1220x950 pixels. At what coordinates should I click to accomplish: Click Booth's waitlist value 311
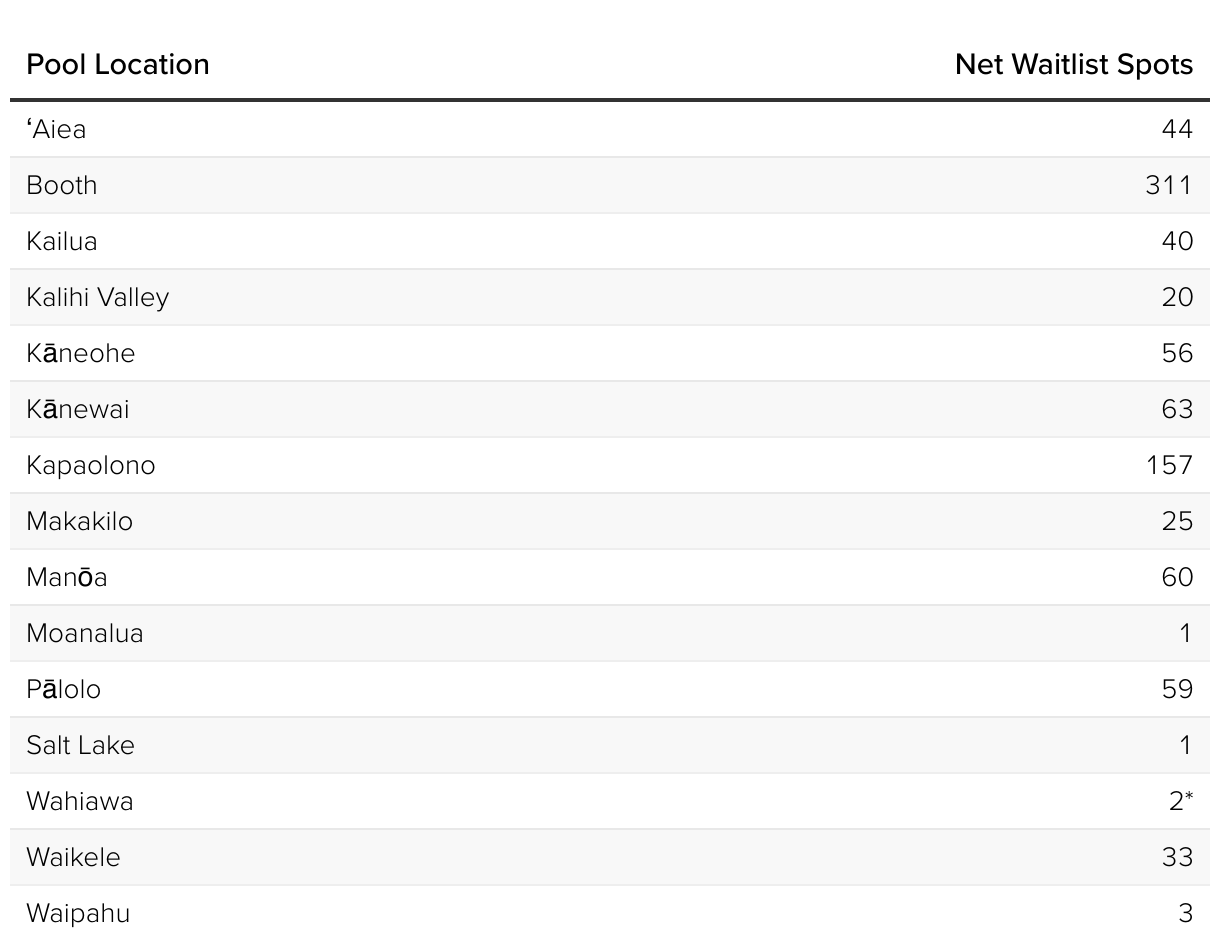click(1170, 185)
